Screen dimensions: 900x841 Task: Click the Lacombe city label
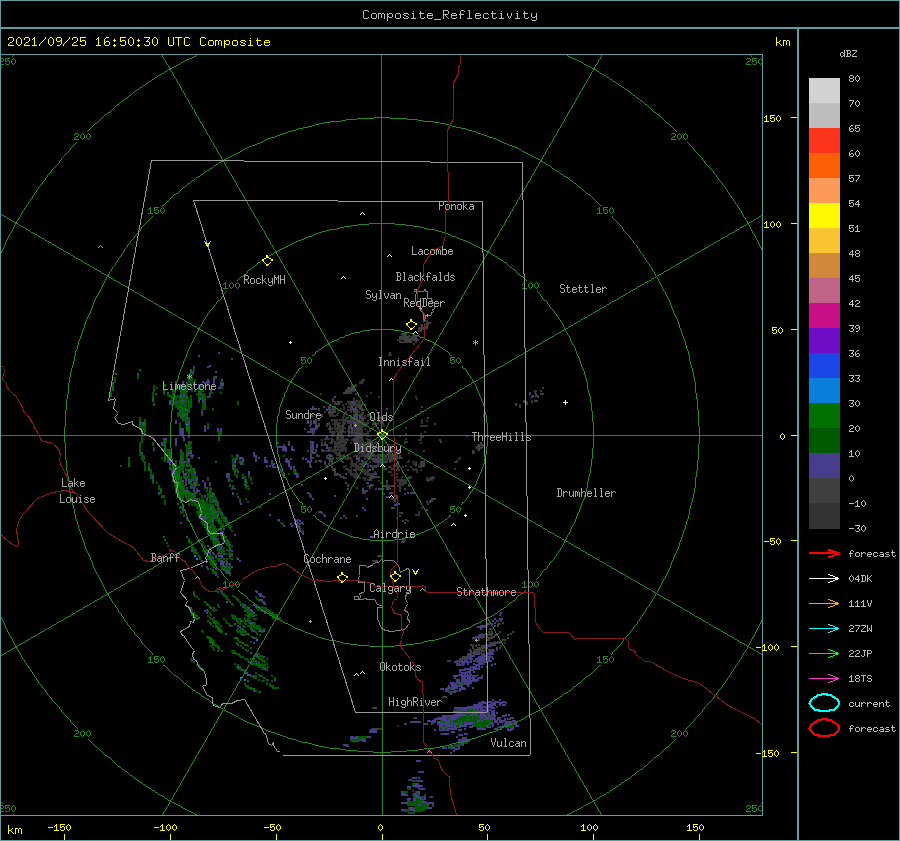pyautogui.click(x=432, y=251)
